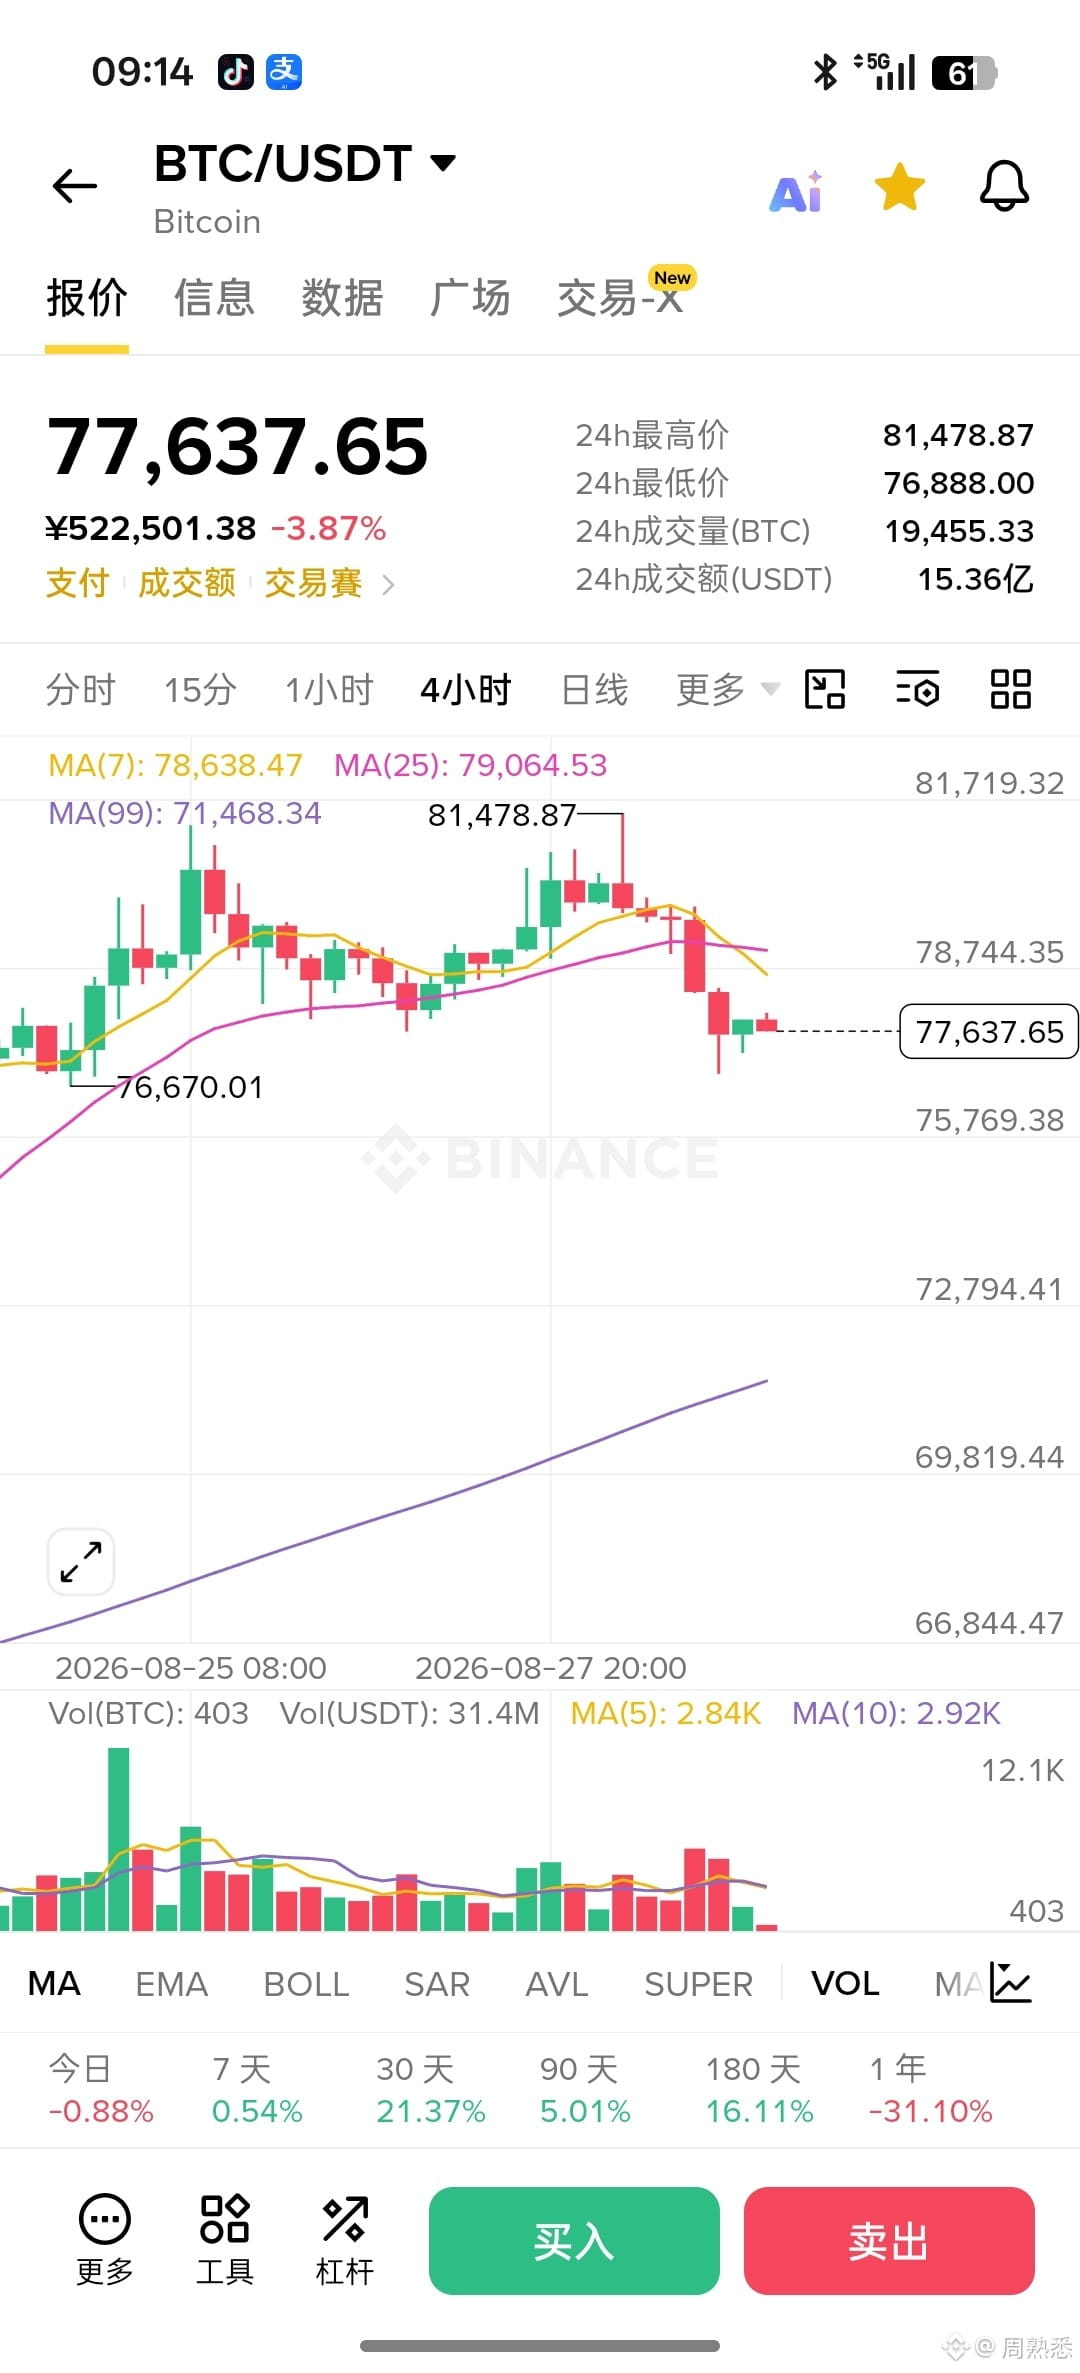Open indicator settings chart icon
The width and height of the screenshot is (1080, 2373).
coord(1010,1982)
